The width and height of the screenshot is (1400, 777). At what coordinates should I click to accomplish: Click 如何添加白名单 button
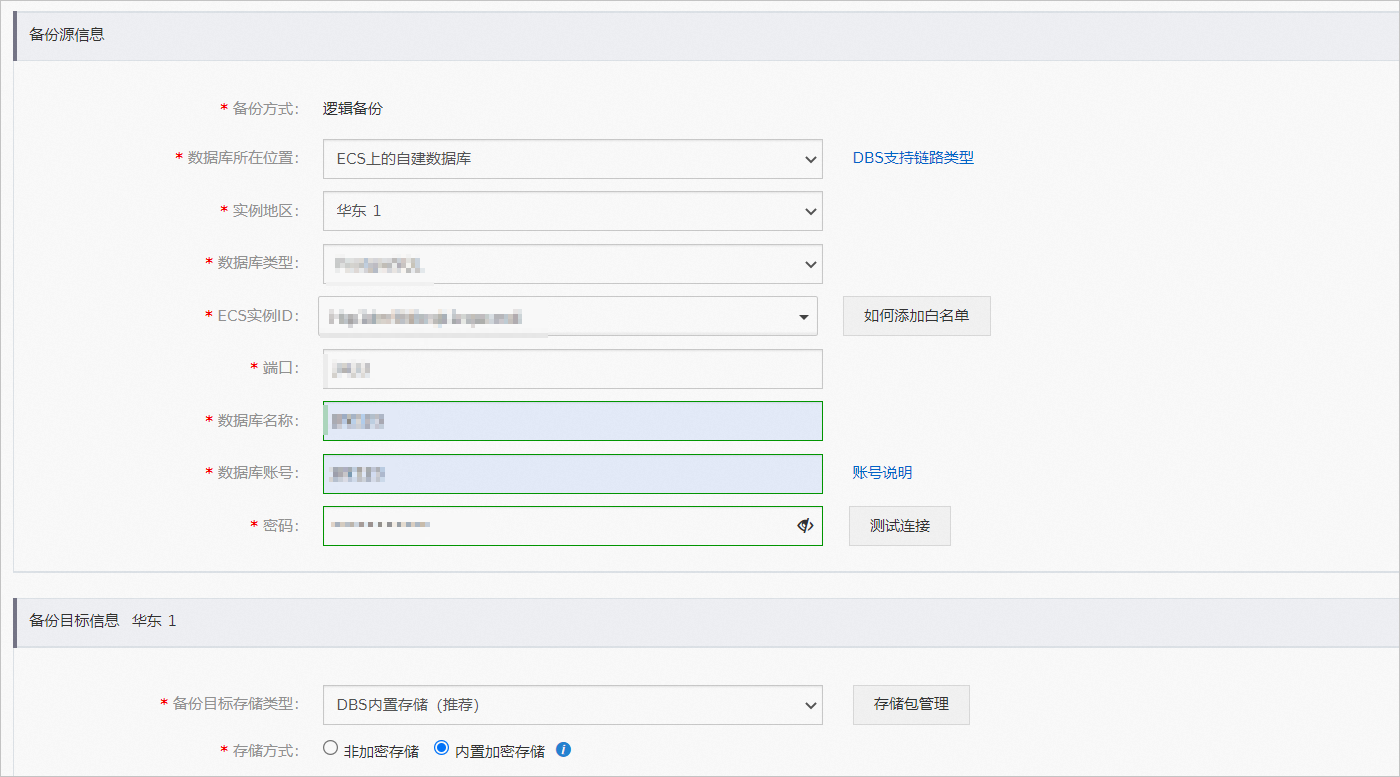point(917,316)
